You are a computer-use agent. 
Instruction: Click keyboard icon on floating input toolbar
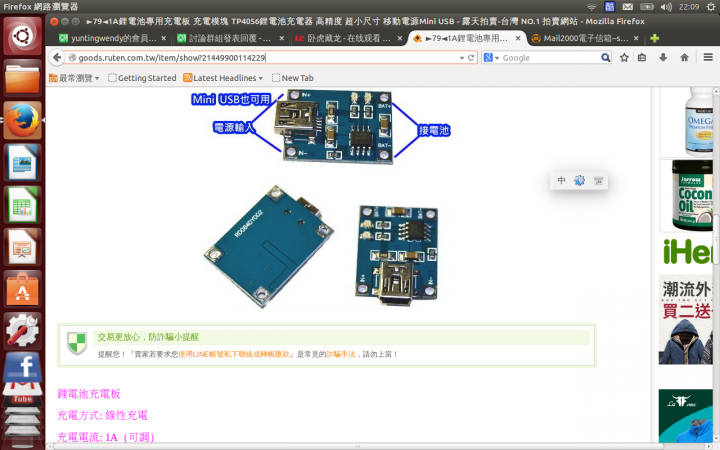[598, 180]
